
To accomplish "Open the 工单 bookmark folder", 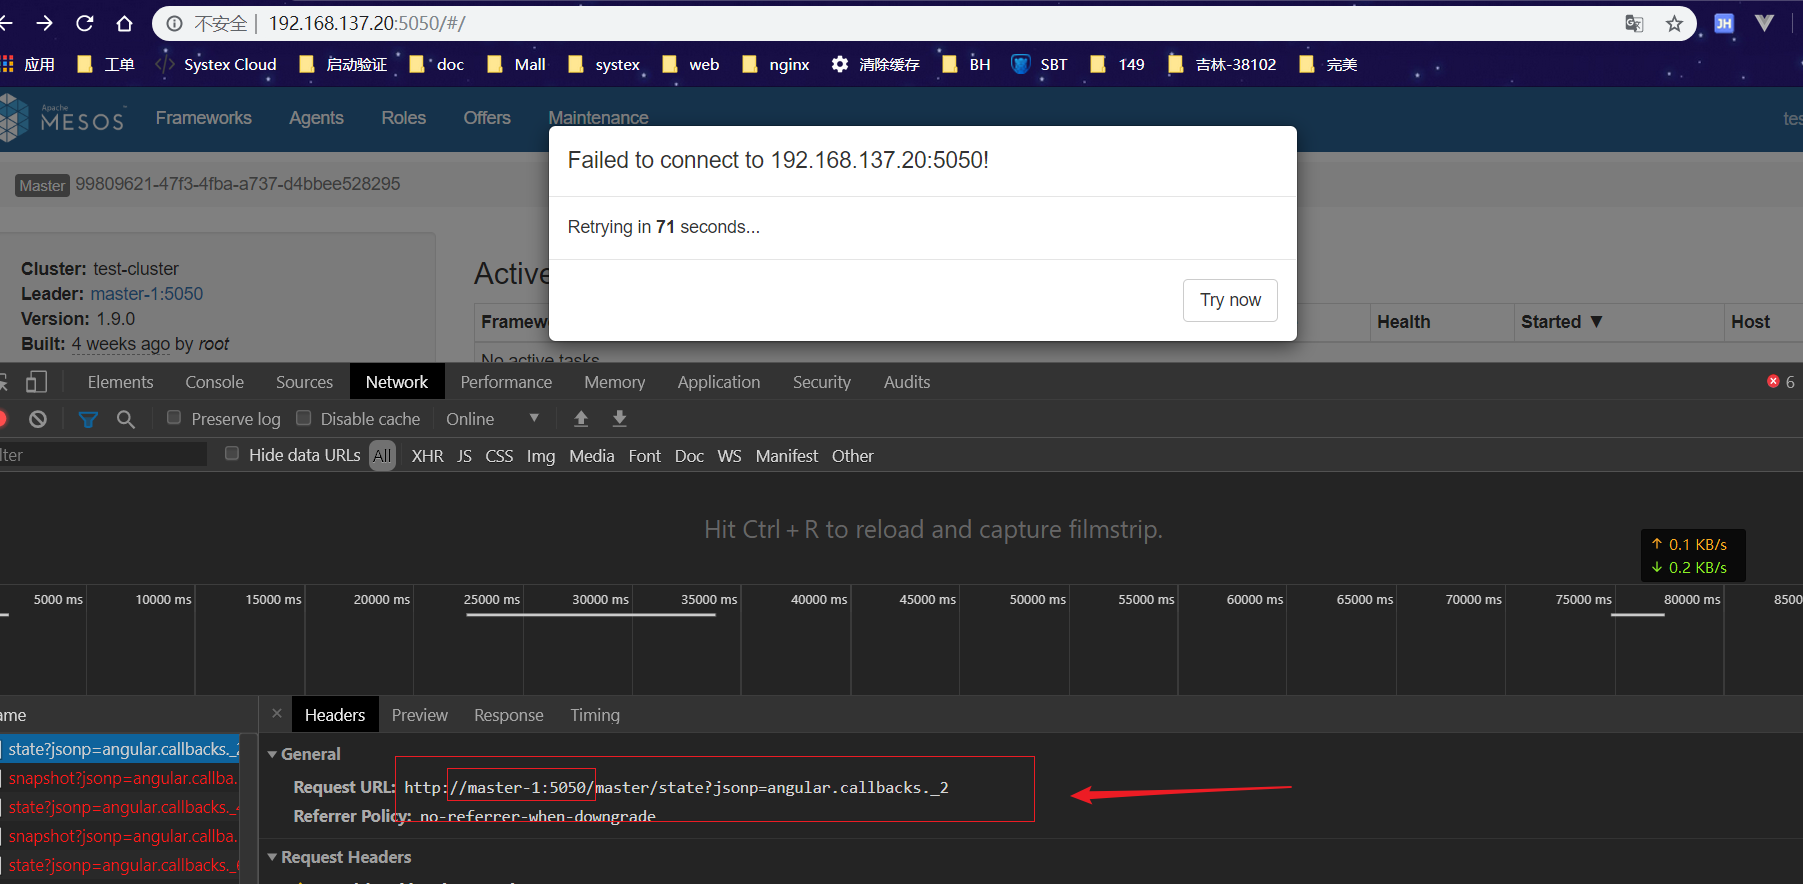I will (106, 64).
